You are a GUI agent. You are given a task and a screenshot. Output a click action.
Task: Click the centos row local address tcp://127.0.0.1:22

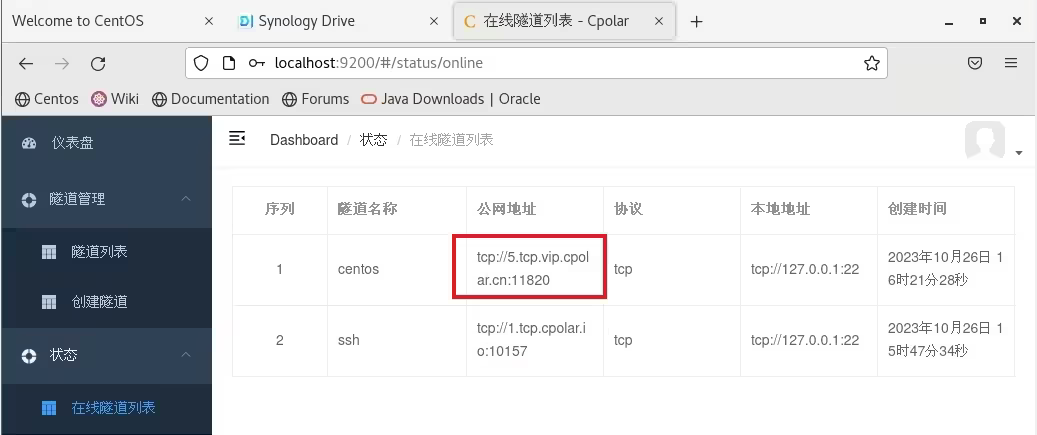[x=805, y=269]
